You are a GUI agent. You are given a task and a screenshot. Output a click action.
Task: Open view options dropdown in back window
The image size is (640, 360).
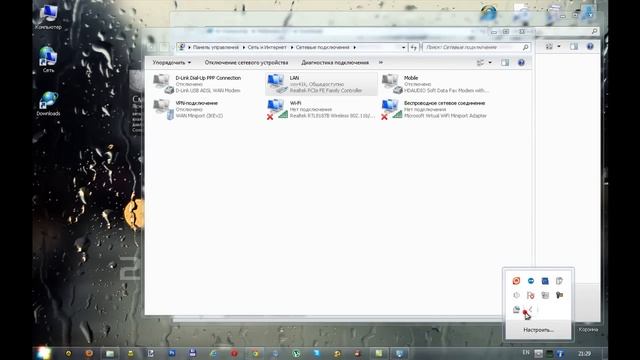point(559,47)
